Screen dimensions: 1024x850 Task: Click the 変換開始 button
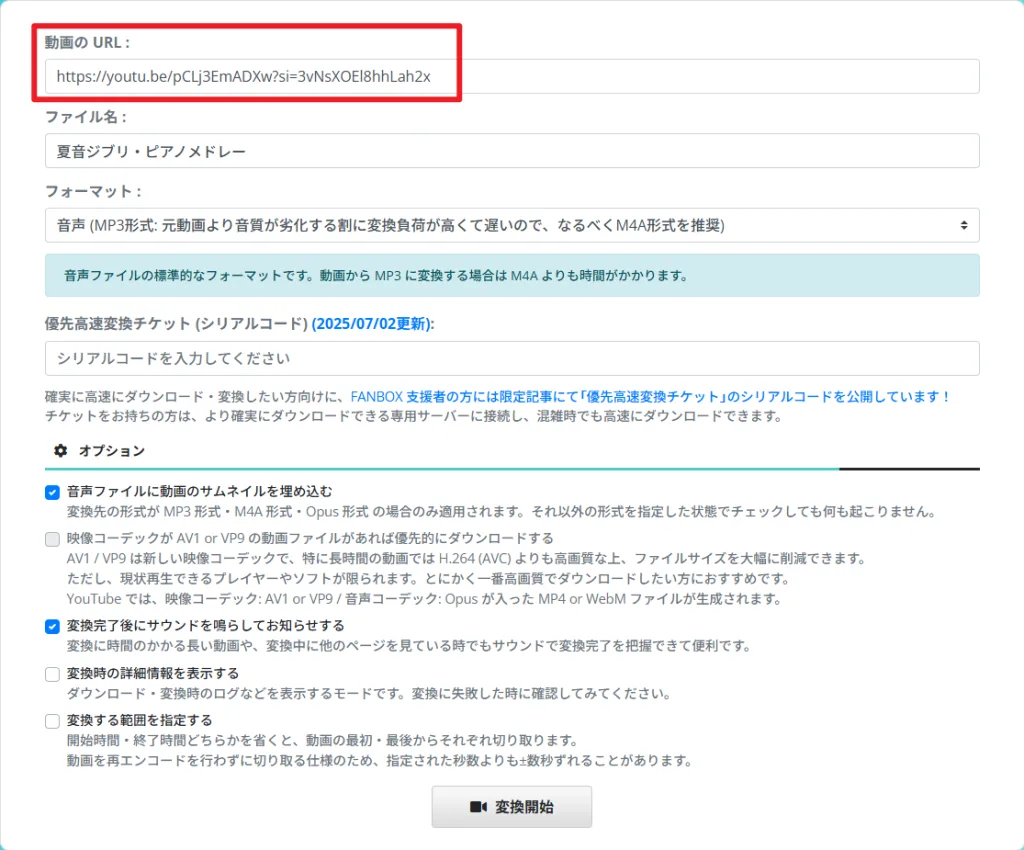pyautogui.click(x=512, y=807)
